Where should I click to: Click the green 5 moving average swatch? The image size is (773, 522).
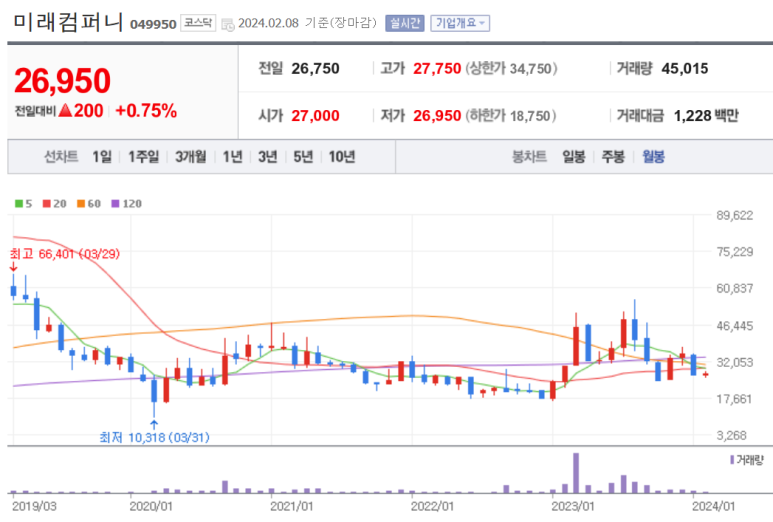(x=19, y=204)
